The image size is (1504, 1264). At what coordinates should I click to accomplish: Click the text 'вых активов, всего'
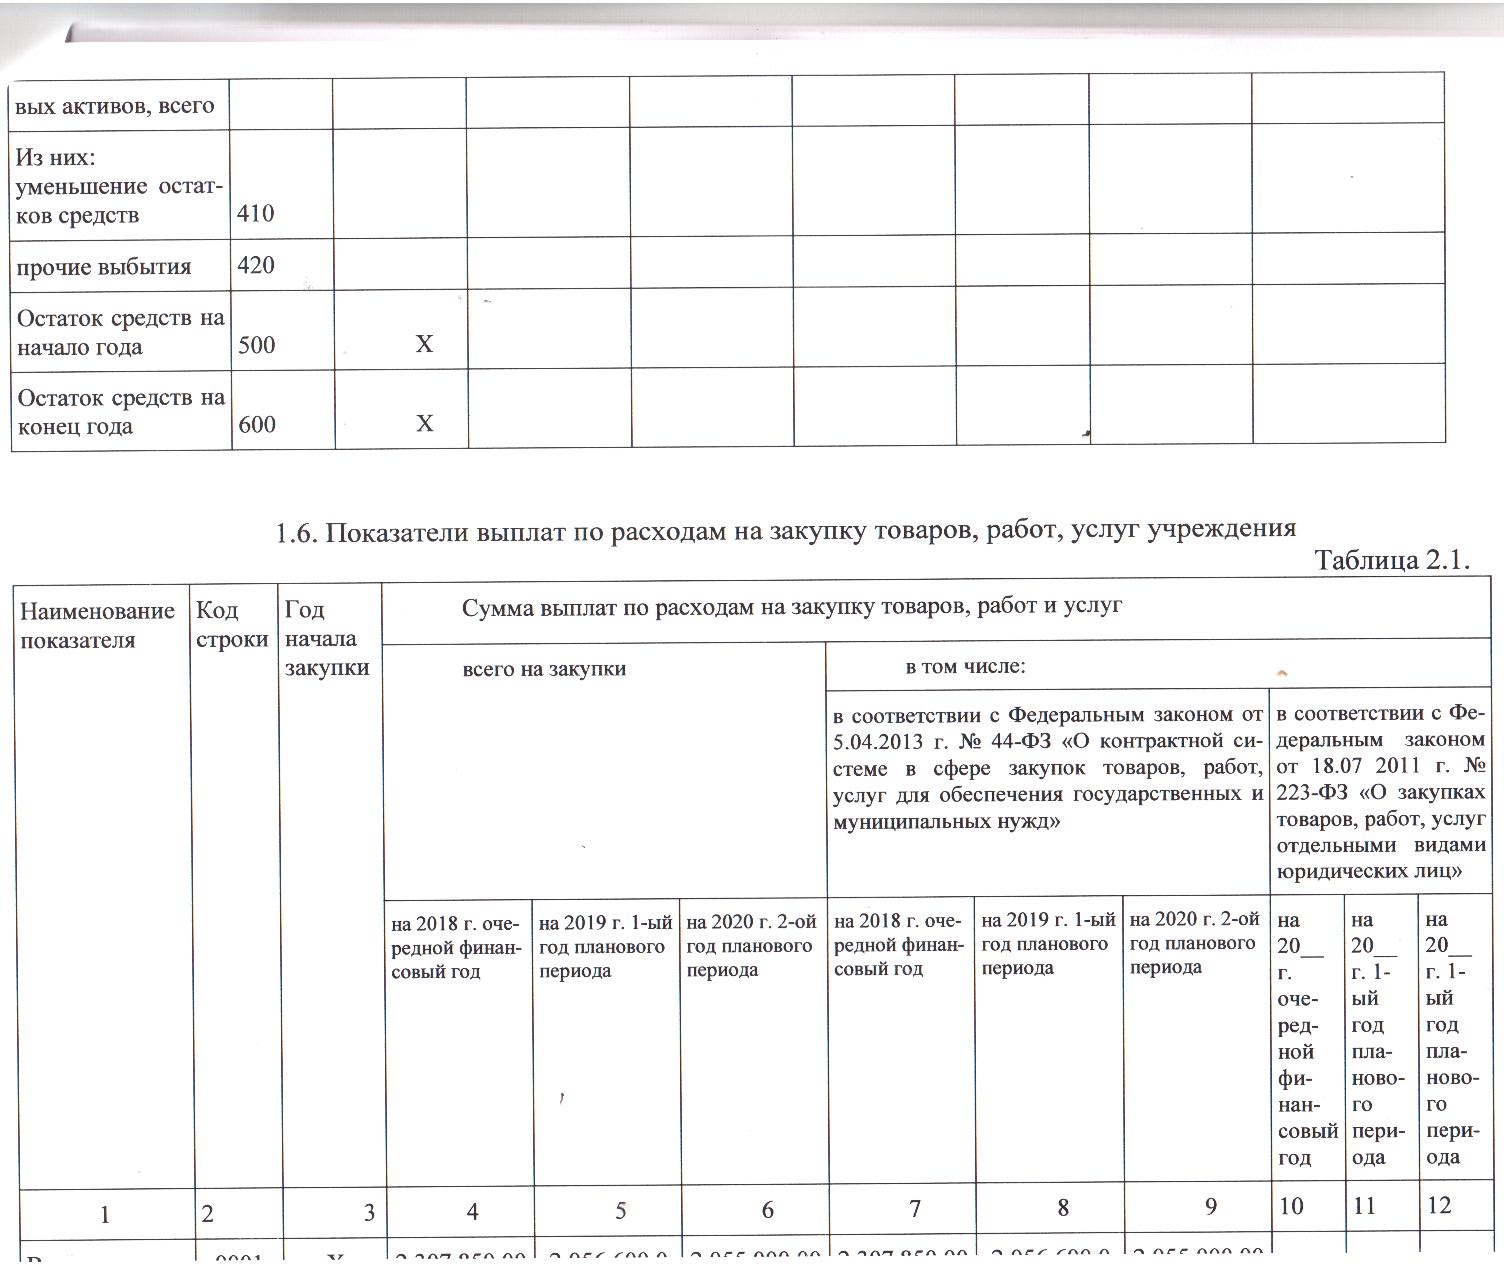[115, 105]
